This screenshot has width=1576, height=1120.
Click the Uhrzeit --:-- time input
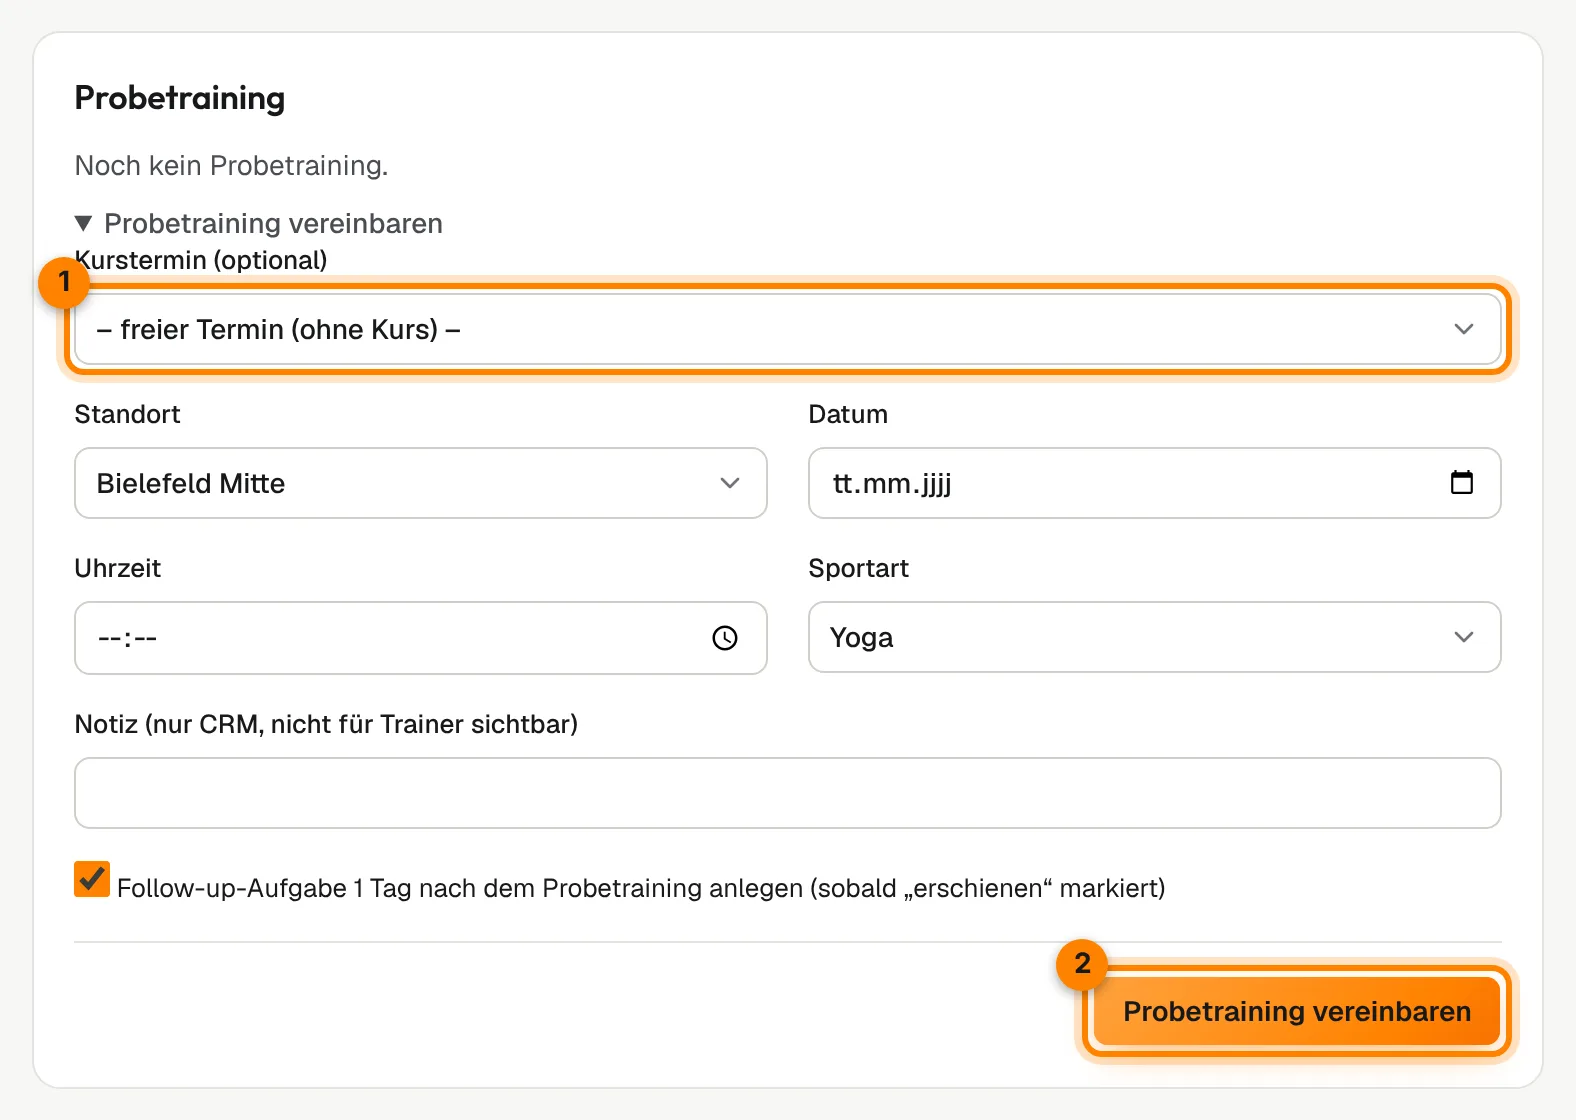421,638
